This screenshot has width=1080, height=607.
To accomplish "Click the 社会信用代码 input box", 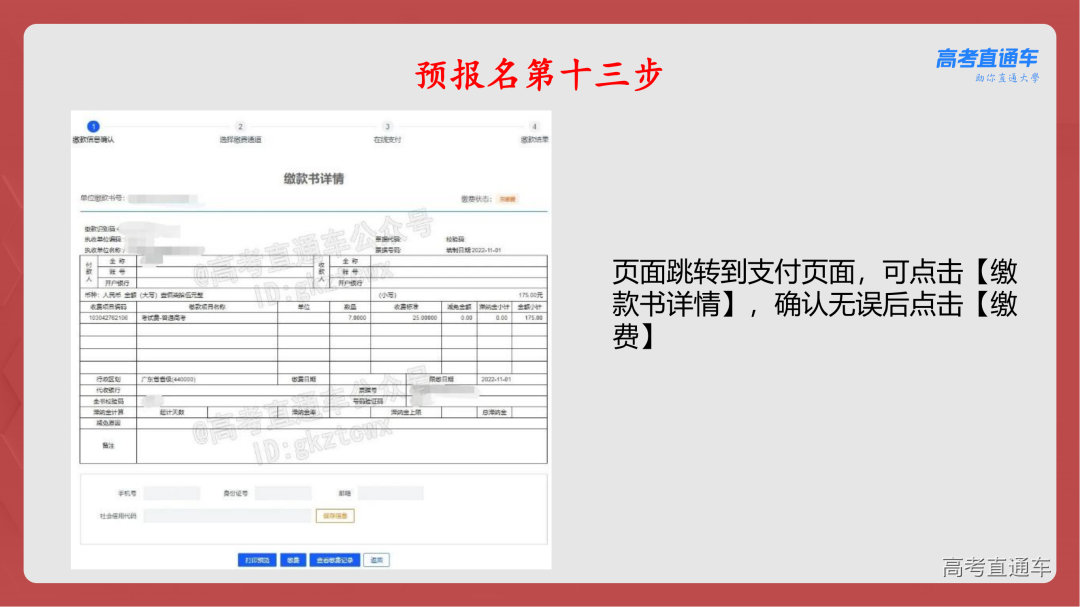I will [229, 516].
